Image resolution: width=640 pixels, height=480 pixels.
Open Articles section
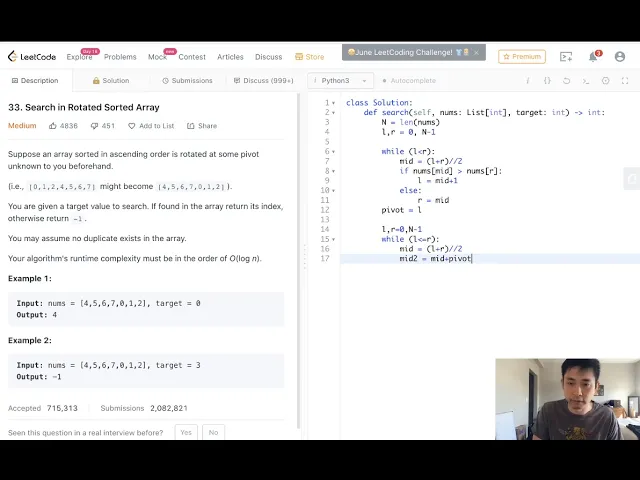(230, 57)
